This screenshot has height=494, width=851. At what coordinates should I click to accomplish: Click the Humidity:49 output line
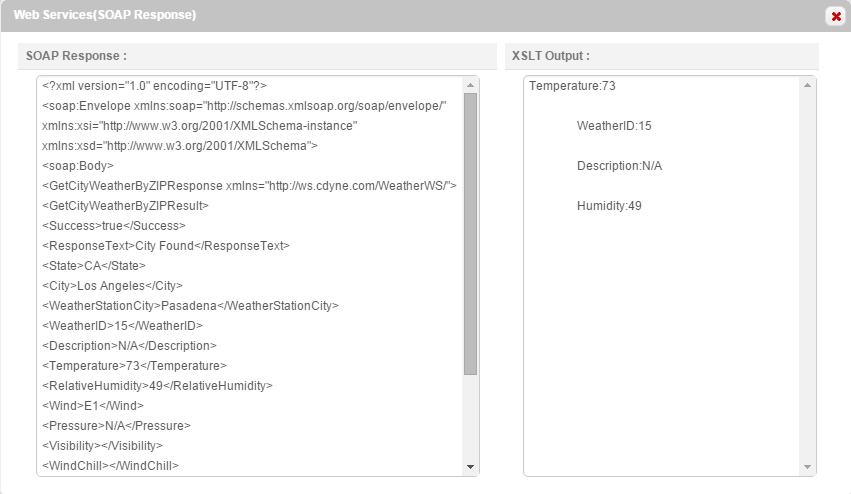pyautogui.click(x=609, y=206)
